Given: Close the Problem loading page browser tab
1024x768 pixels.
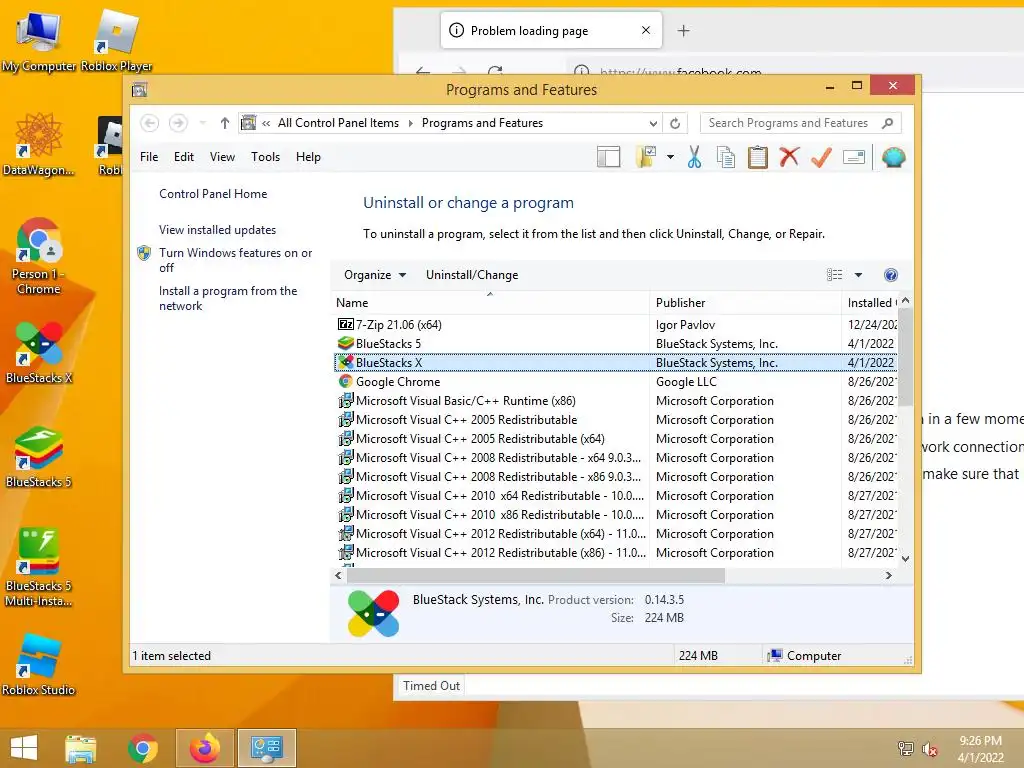Looking at the screenshot, I should point(645,30).
